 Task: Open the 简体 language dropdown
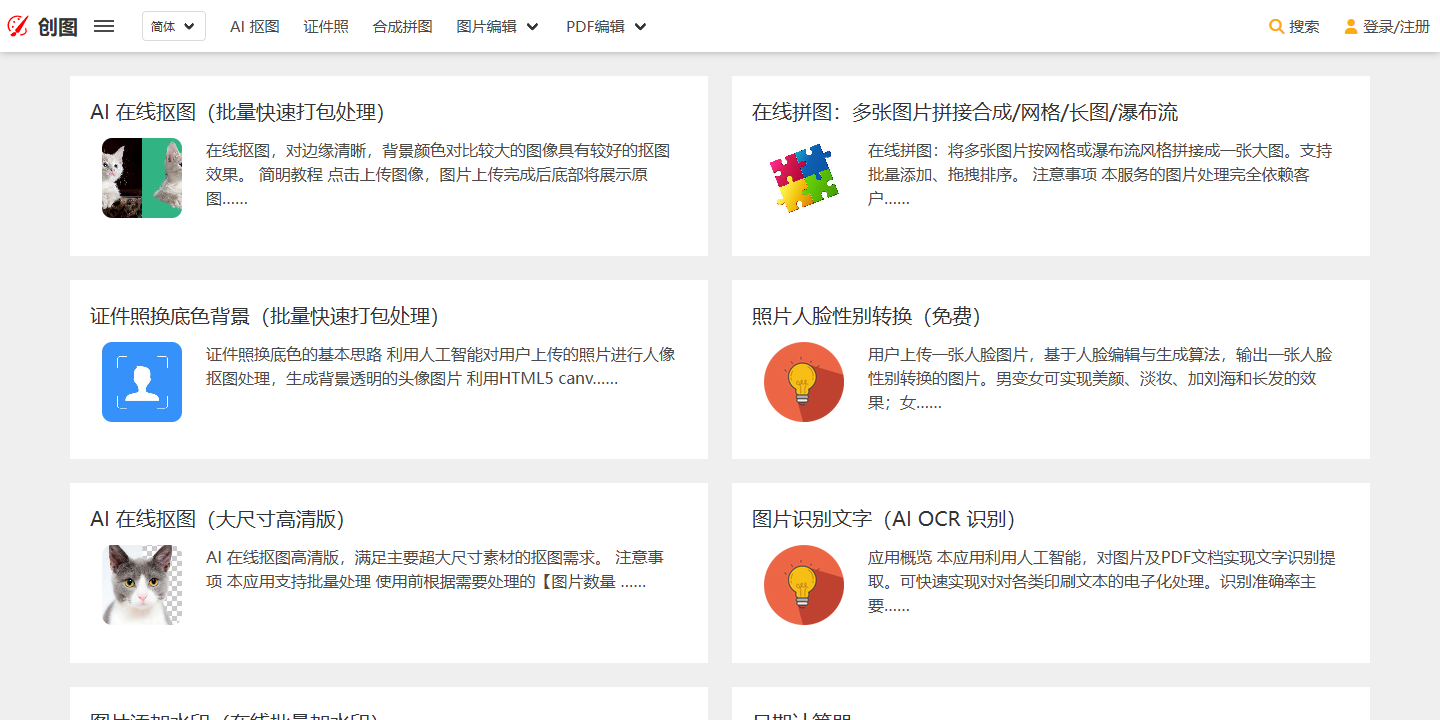[x=174, y=27]
